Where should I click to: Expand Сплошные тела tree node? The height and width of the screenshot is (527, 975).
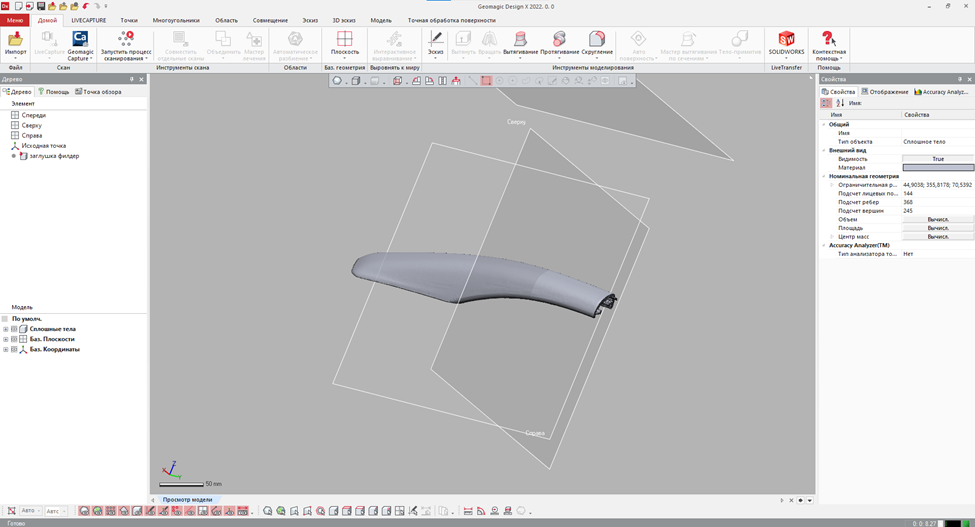[6, 329]
